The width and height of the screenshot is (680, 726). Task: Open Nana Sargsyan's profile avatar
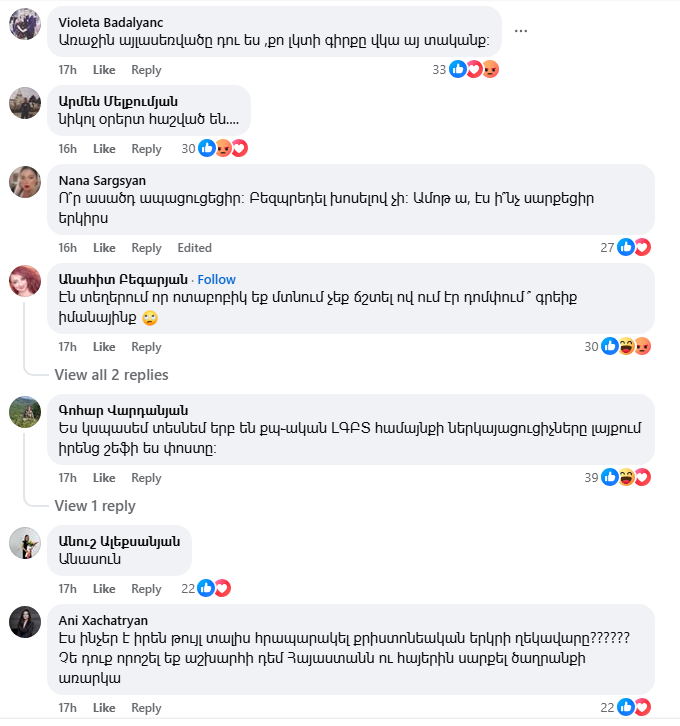tap(24, 182)
